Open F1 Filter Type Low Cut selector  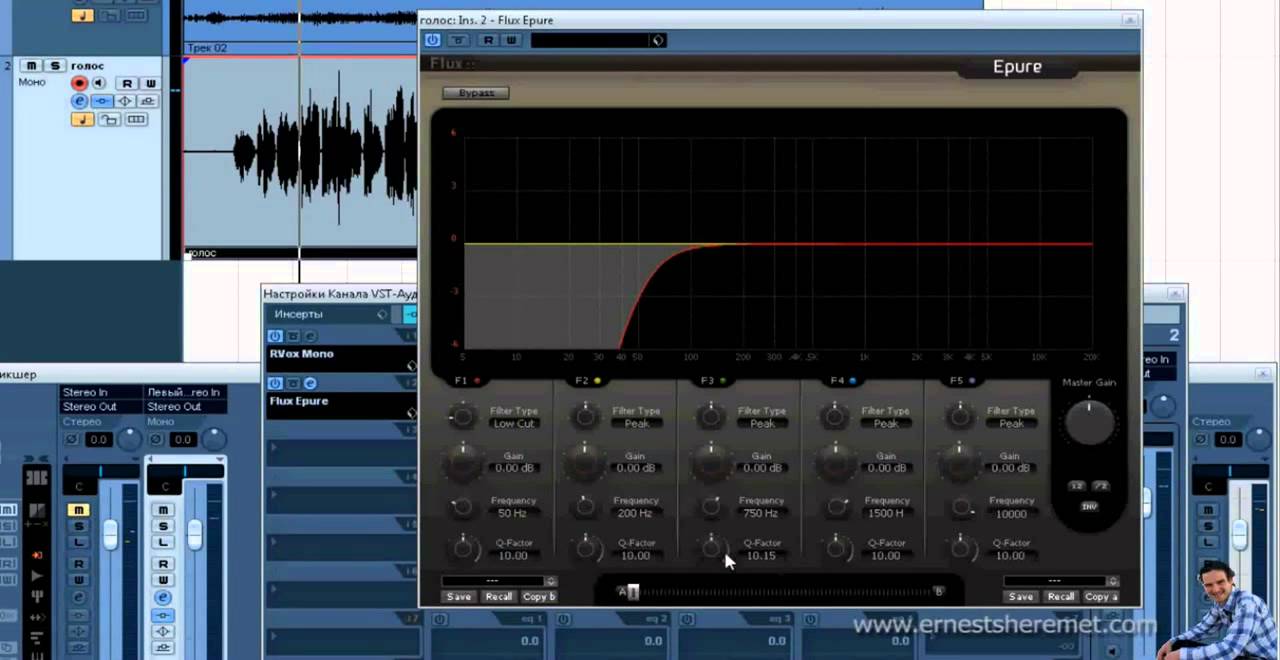pyautogui.click(x=514, y=424)
